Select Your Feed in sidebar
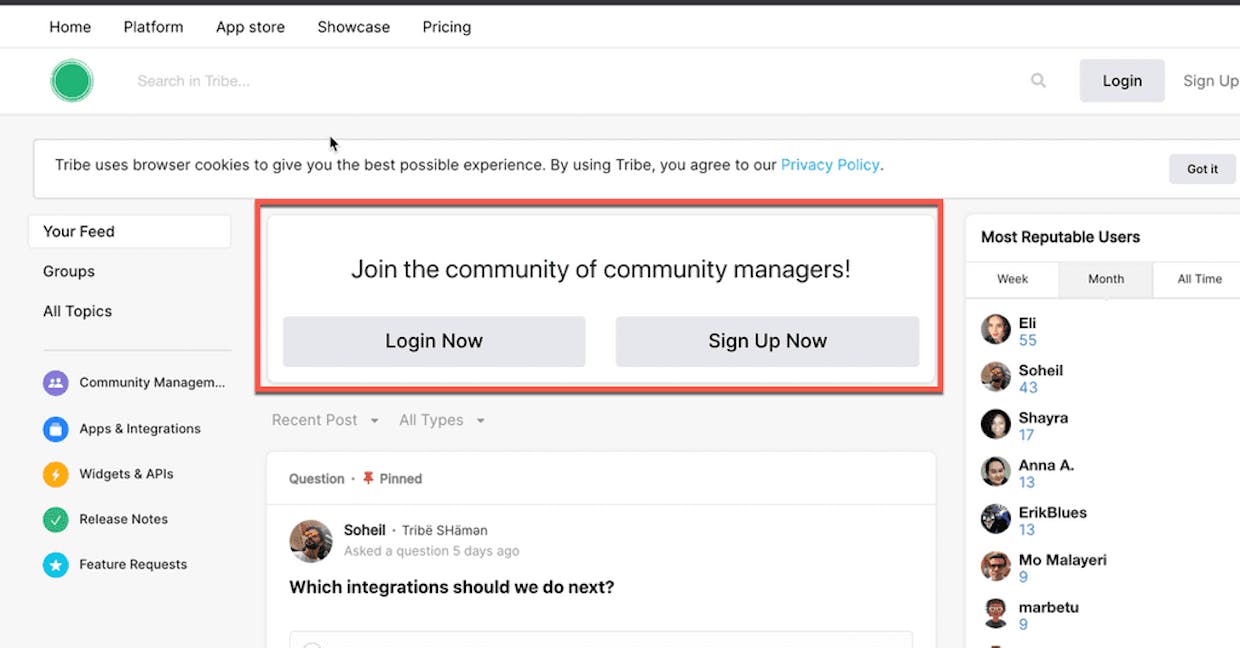The width and height of the screenshot is (1240, 648). click(x=130, y=231)
